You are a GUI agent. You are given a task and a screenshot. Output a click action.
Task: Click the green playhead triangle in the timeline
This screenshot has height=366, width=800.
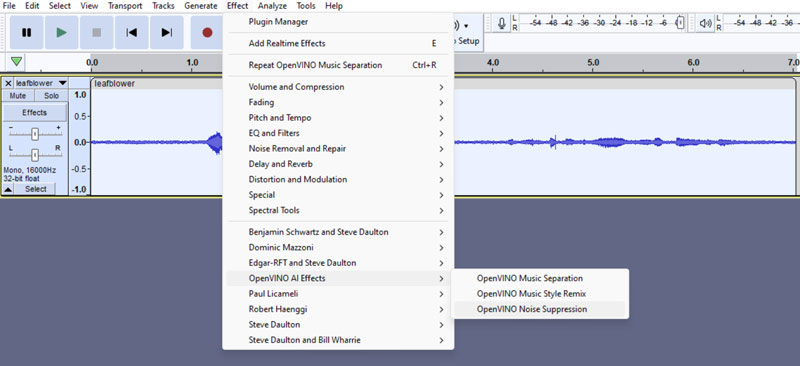(17, 62)
